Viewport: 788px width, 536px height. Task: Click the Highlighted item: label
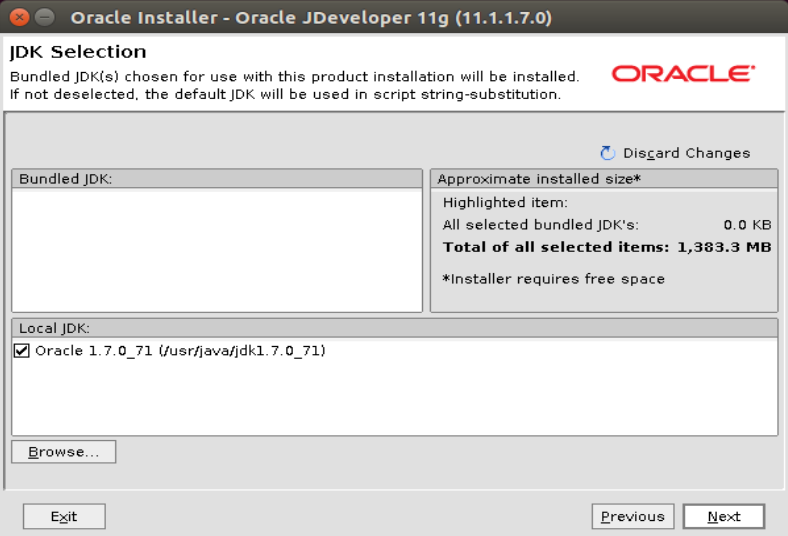pyautogui.click(x=505, y=202)
